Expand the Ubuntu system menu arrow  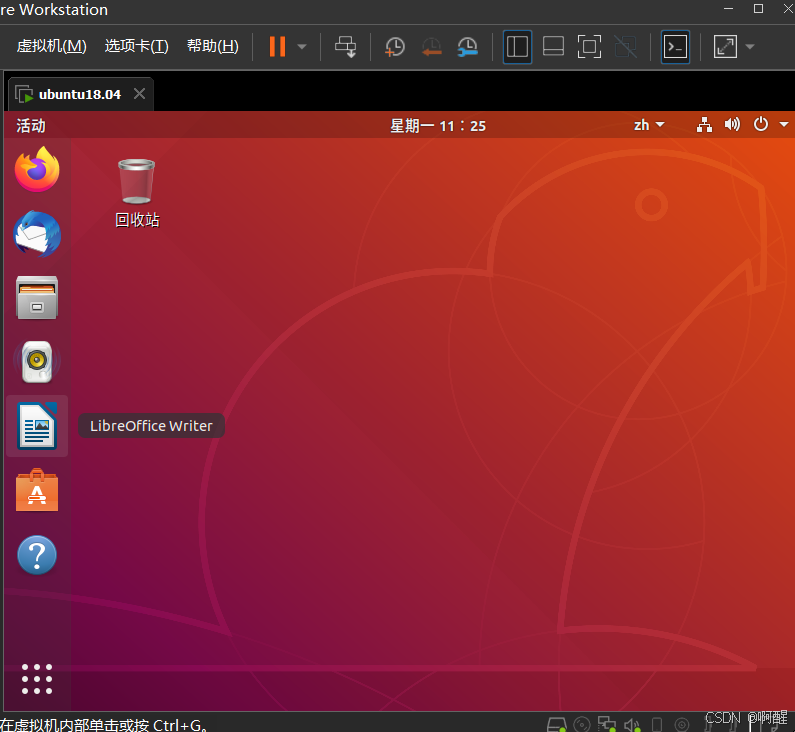(784, 125)
